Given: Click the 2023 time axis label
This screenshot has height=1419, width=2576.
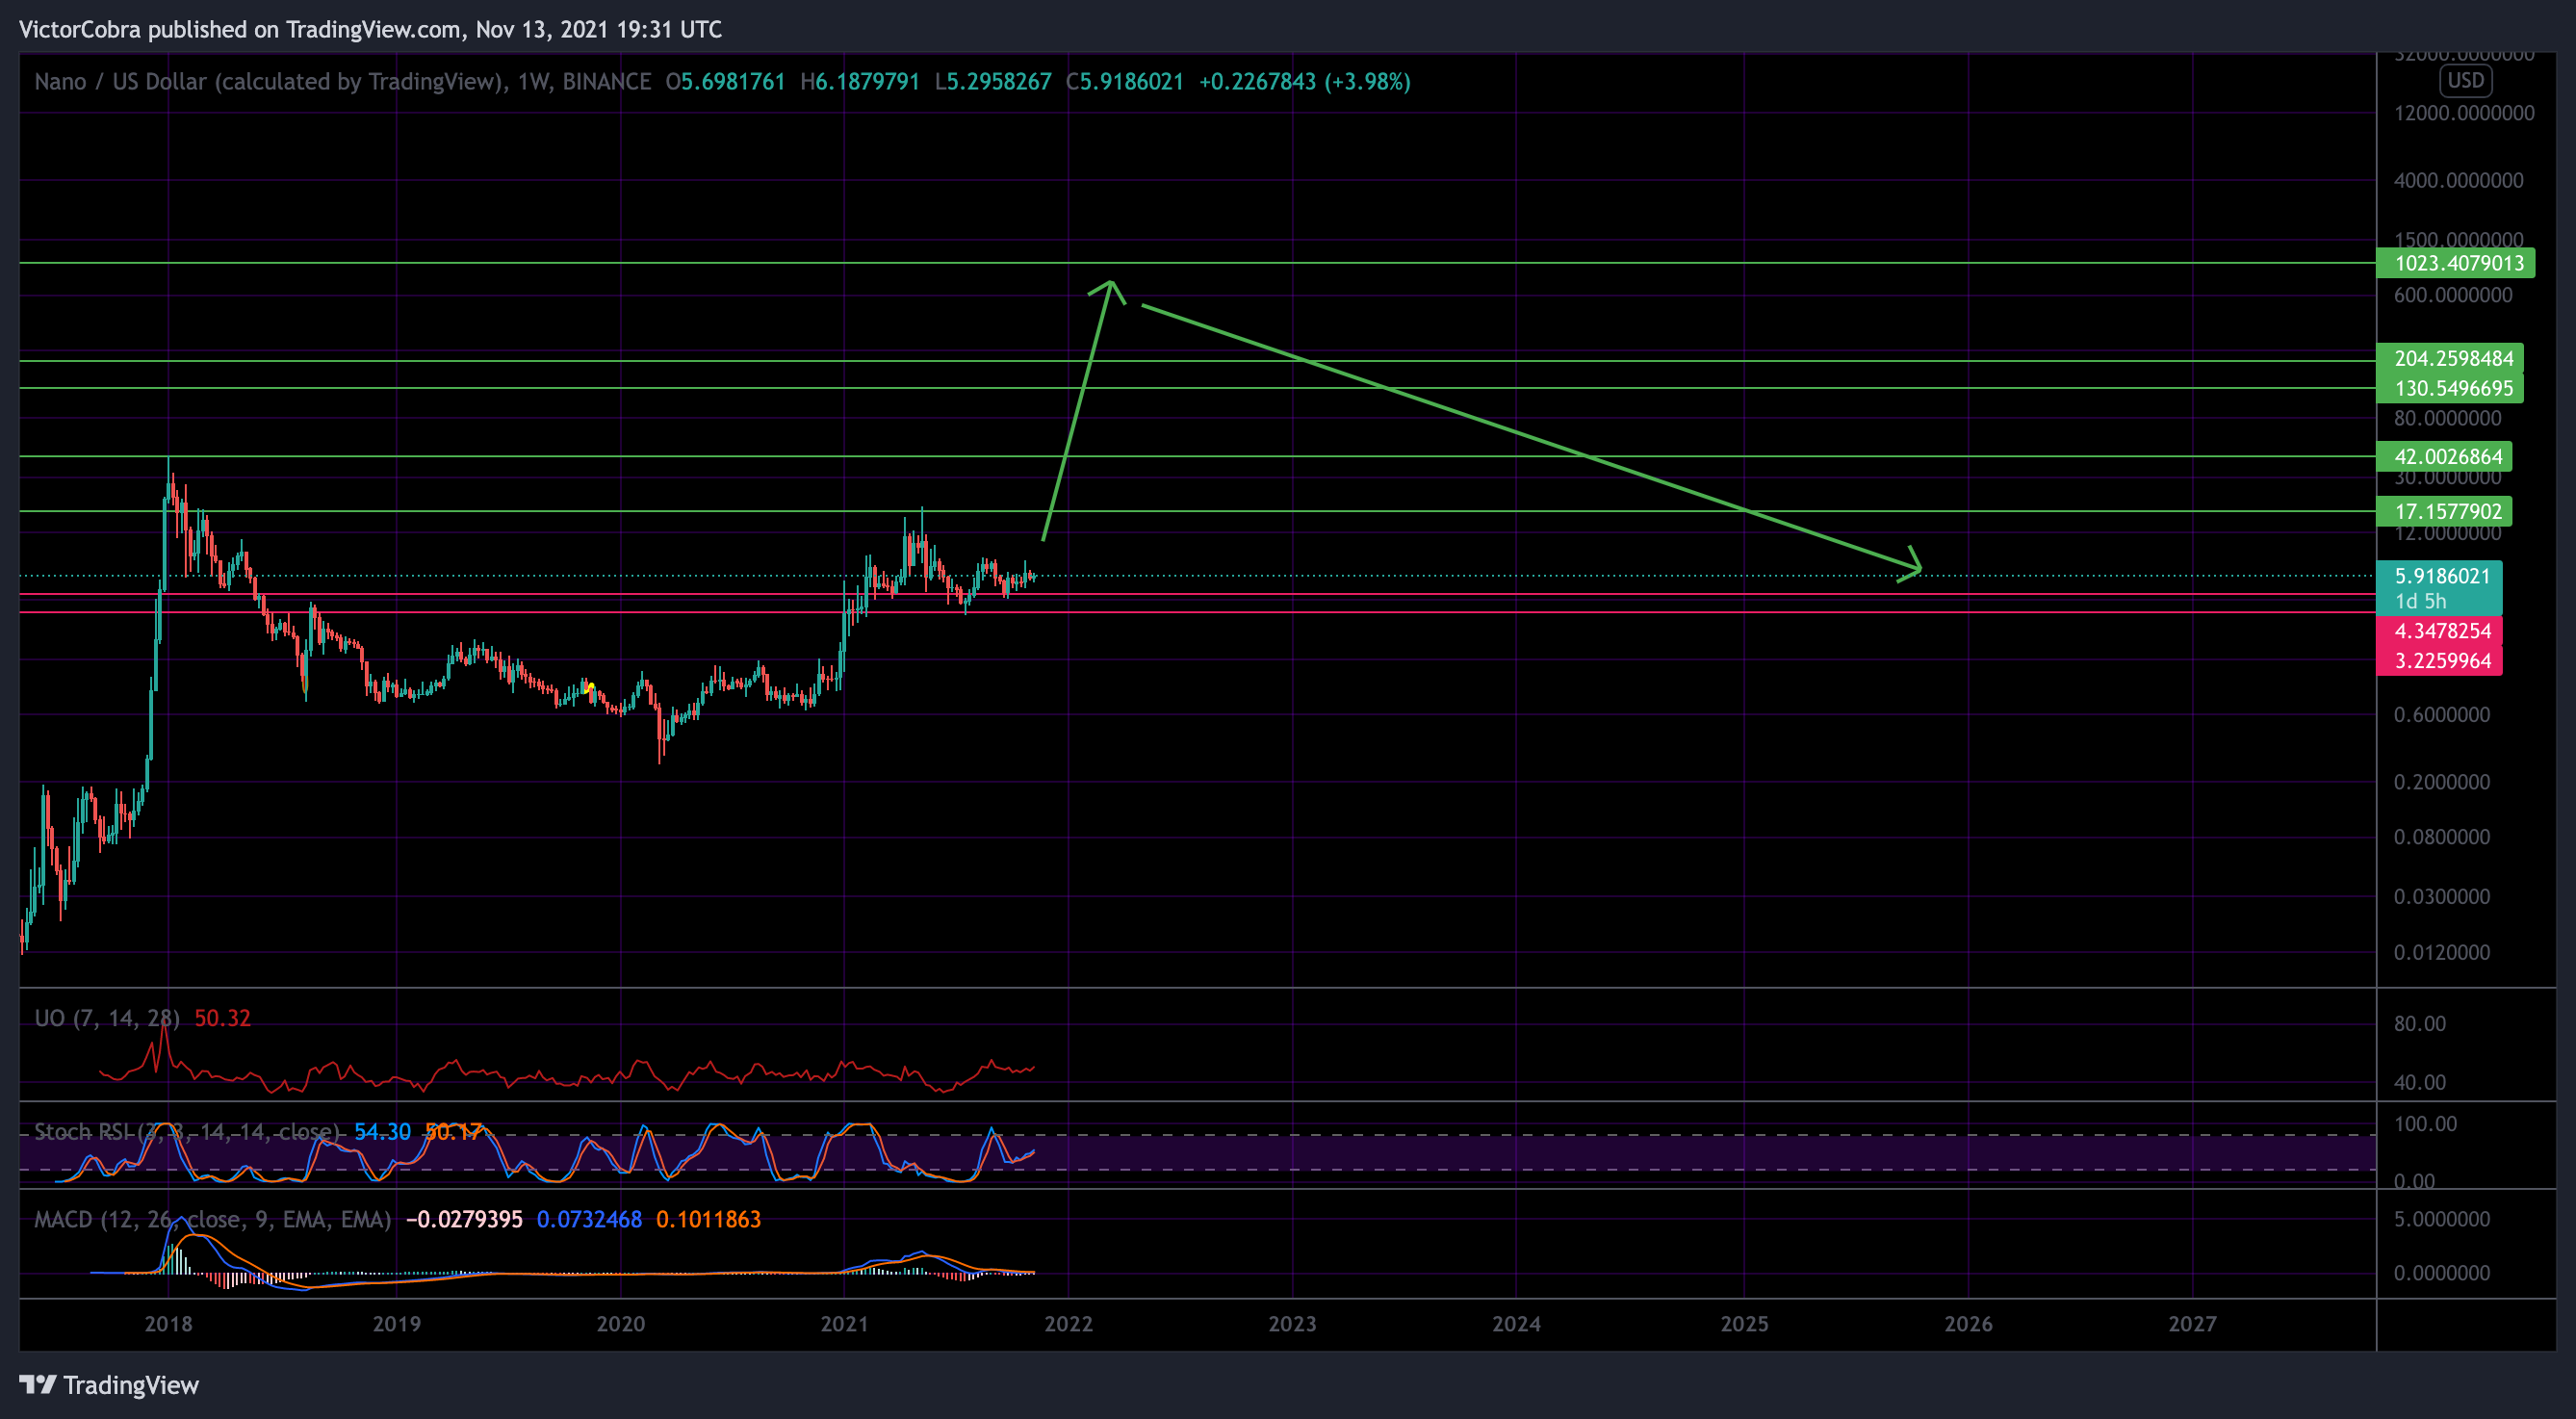Looking at the screenshot, I should coord(1293,1324).
